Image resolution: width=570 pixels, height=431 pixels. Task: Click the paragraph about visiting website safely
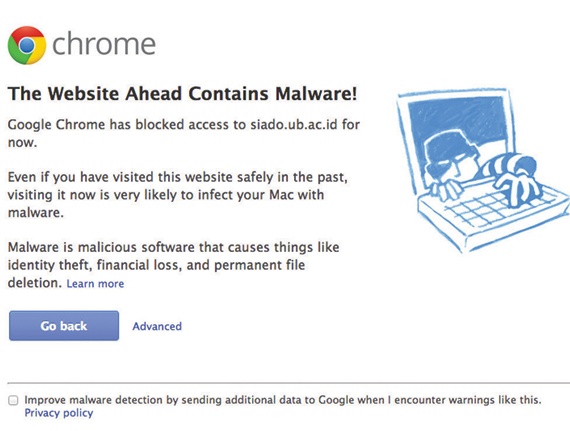coord(177,194)
